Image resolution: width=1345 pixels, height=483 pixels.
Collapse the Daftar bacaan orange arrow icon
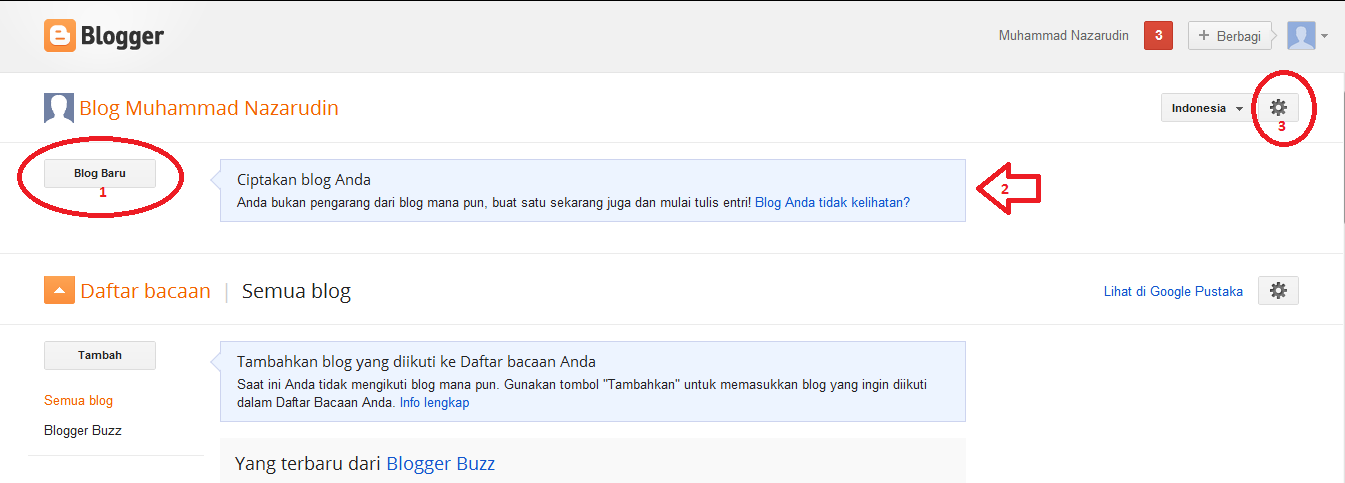coord(60,291)
